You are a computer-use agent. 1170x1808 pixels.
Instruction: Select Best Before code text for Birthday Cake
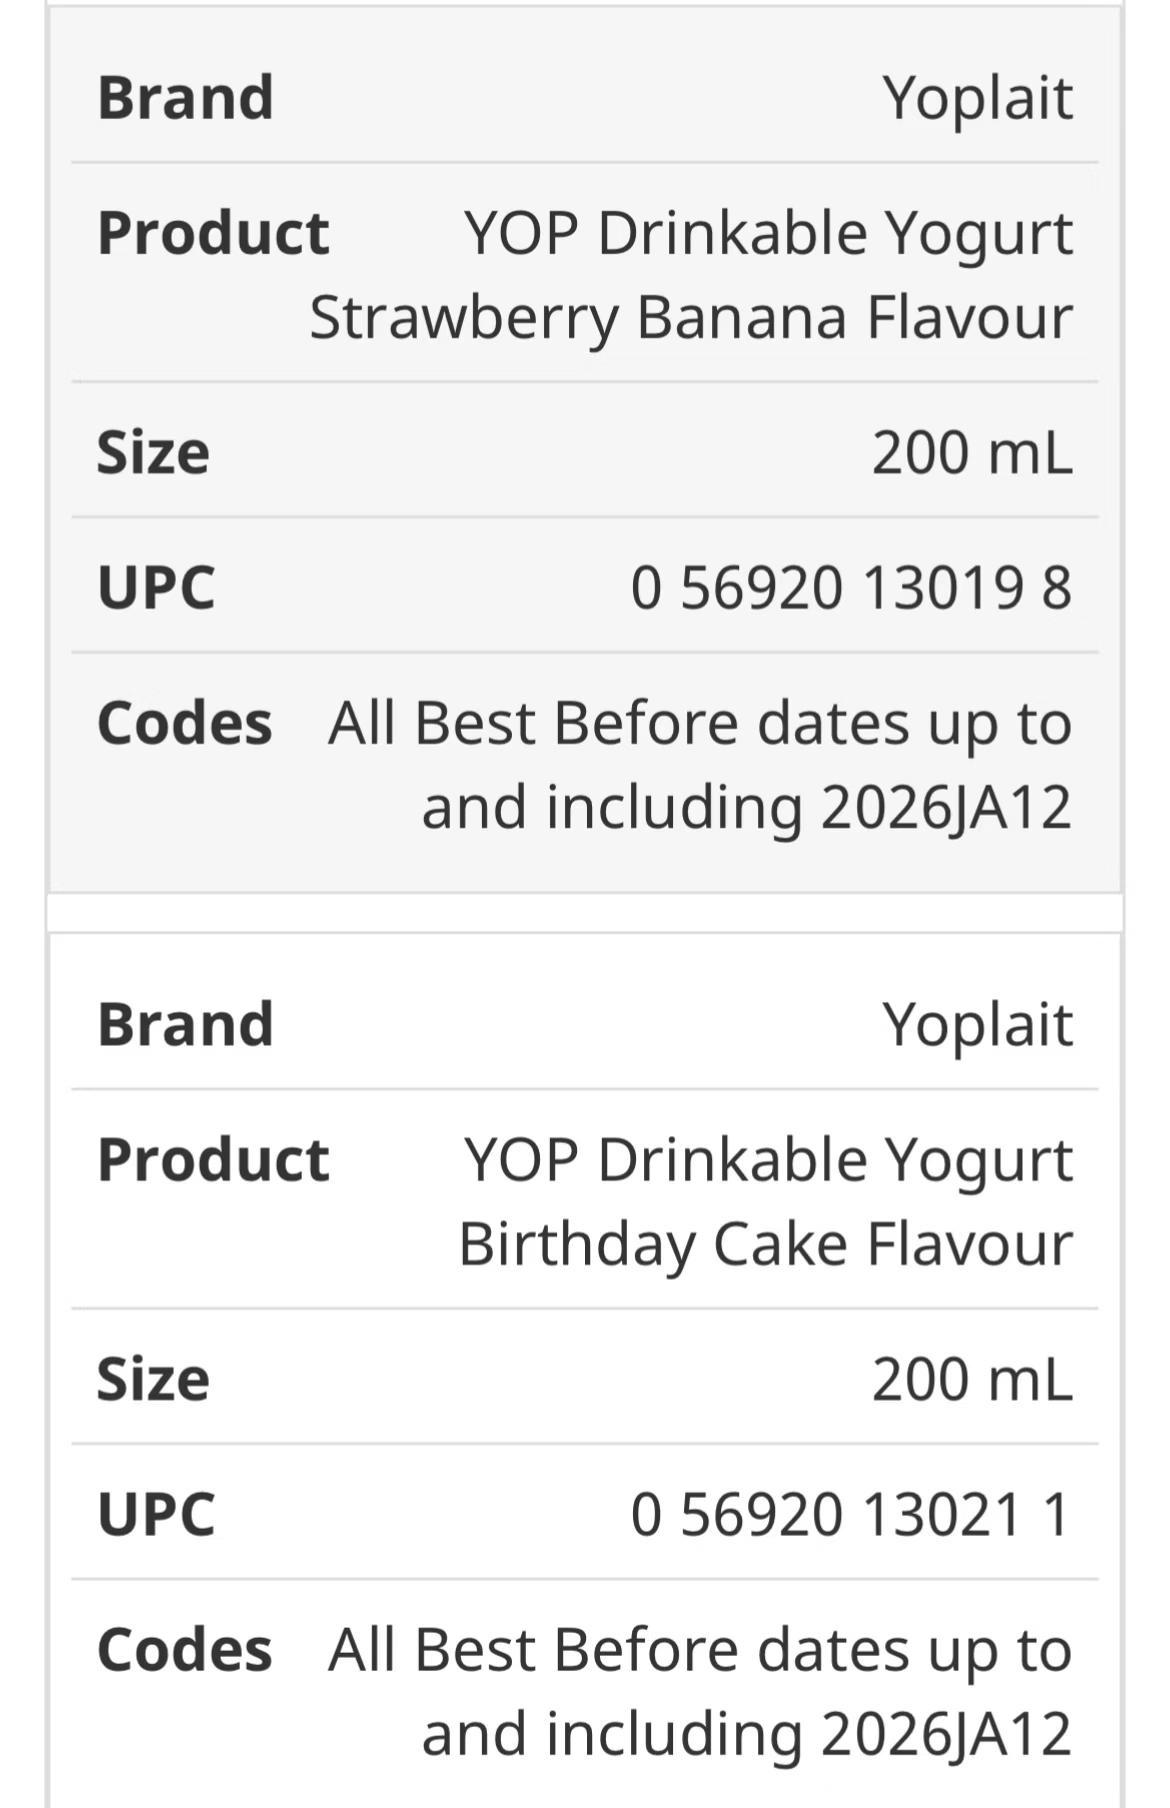pyautogui.click(x=700, y=1692)
